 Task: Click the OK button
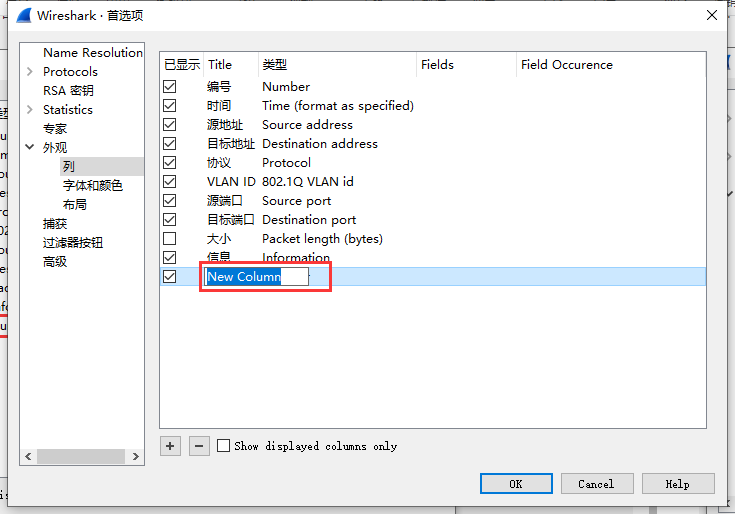click(x=516, y=484)
